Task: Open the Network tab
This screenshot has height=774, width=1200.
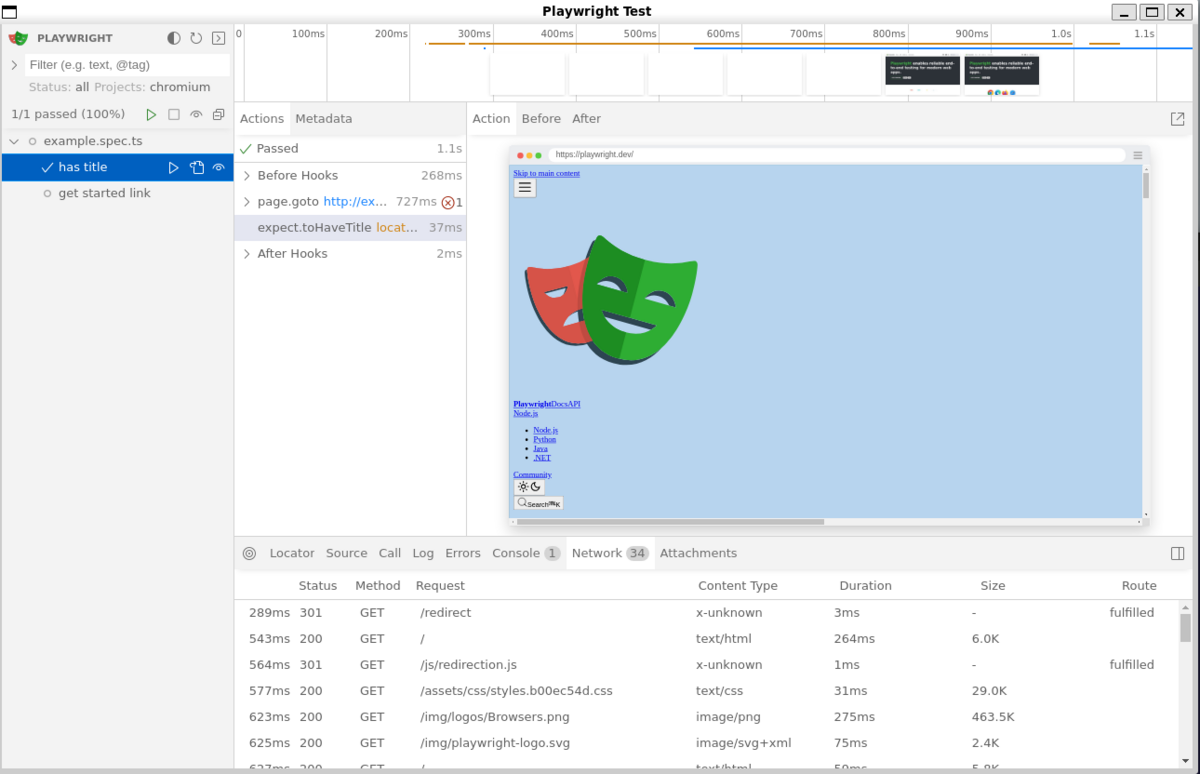Action: tap(610, 553)
